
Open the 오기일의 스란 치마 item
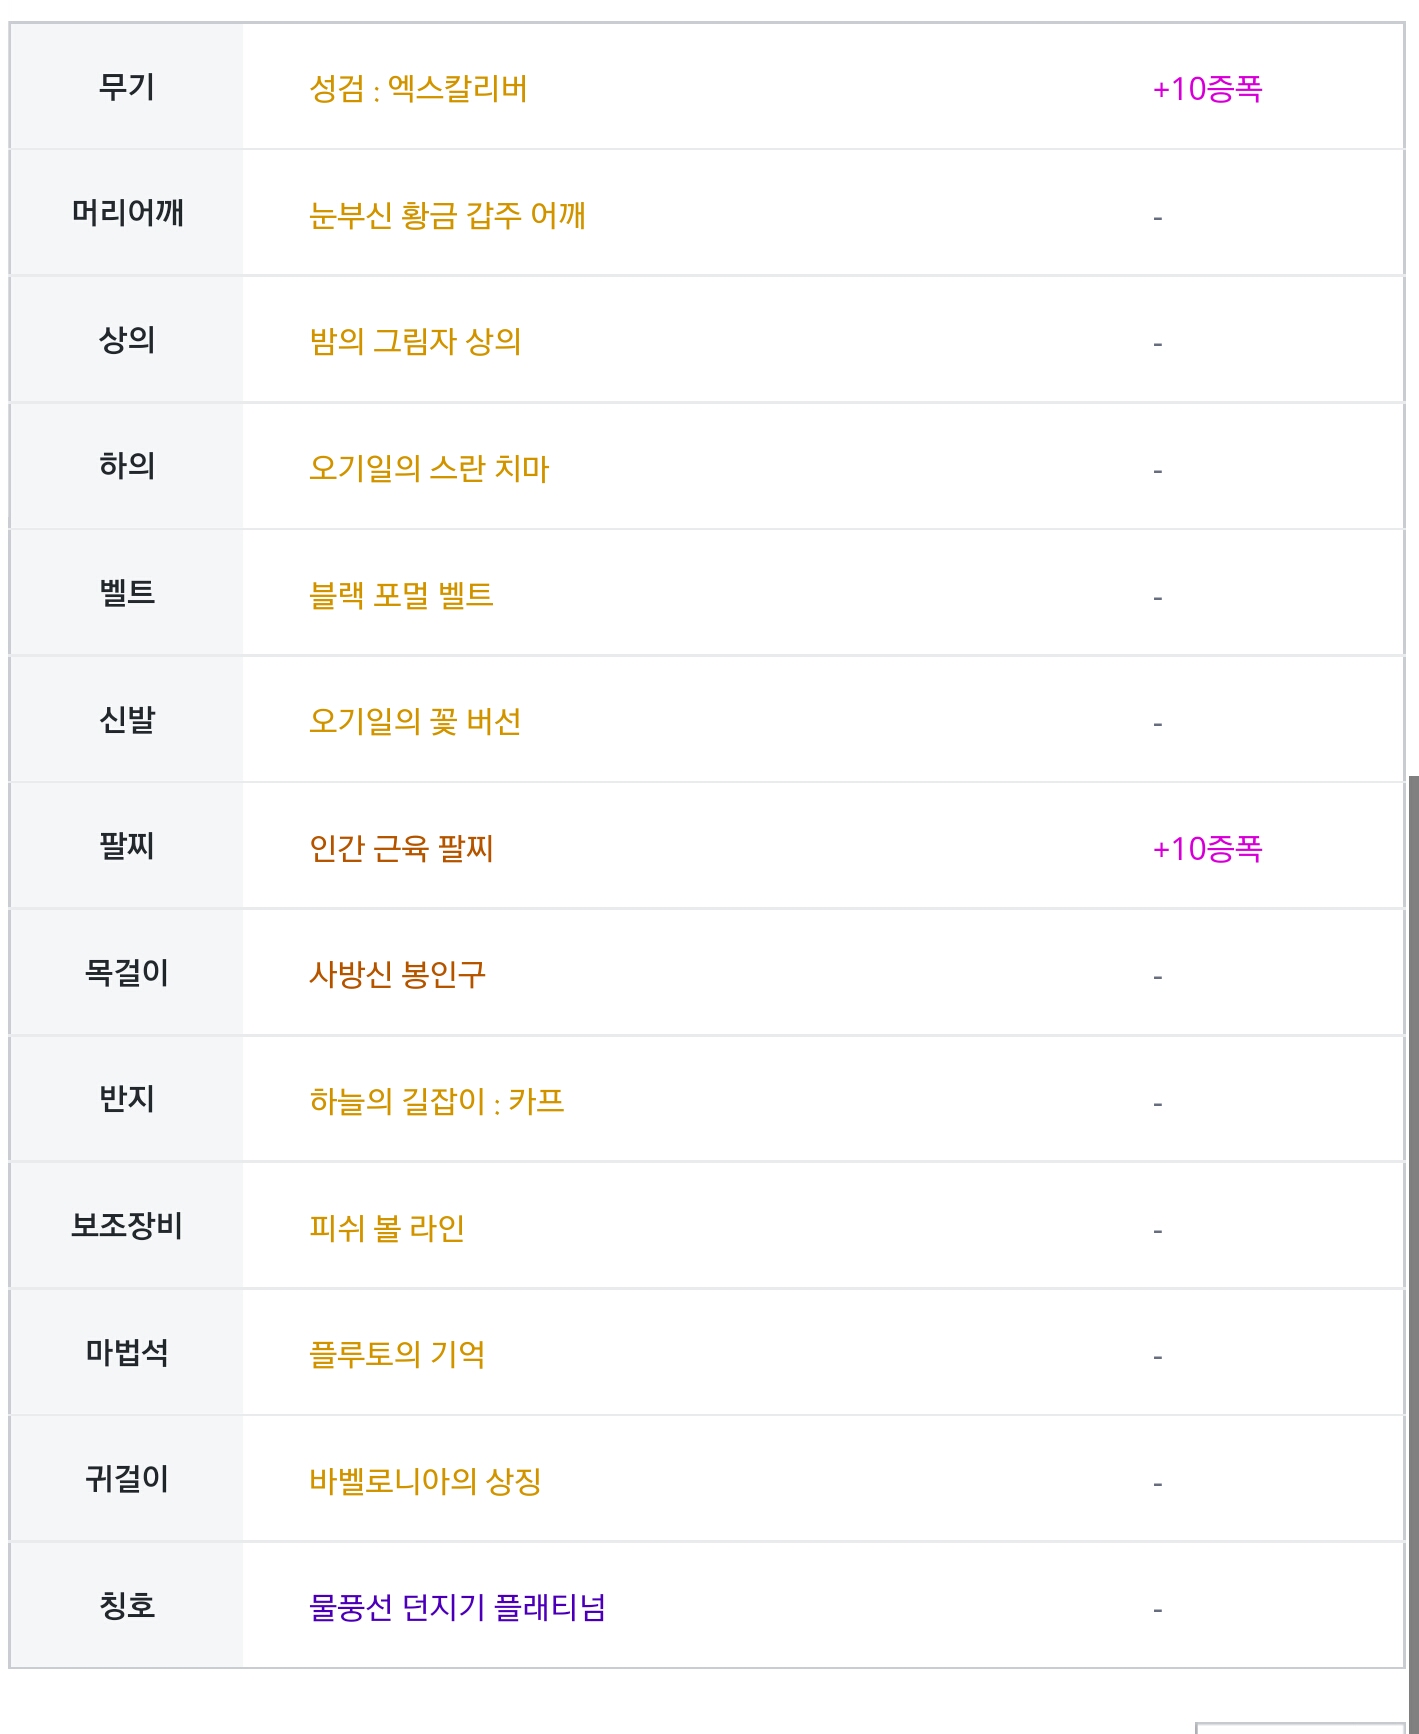point(429,468)
